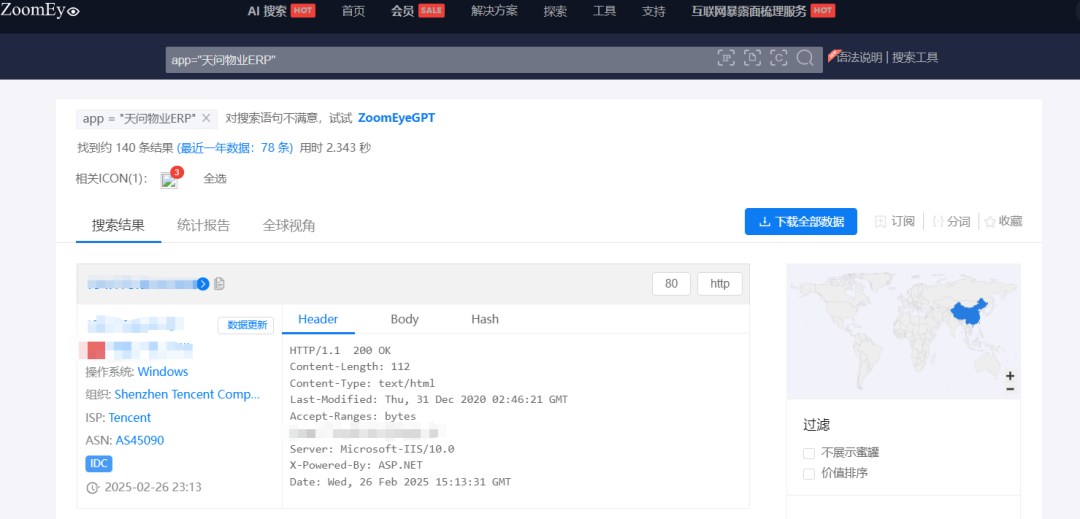Screen dimensions: 1080x519
Task: Click 'X-Powered-By: ASP.NET' header line
Action: pyautogui.click(x=358, y=465)
